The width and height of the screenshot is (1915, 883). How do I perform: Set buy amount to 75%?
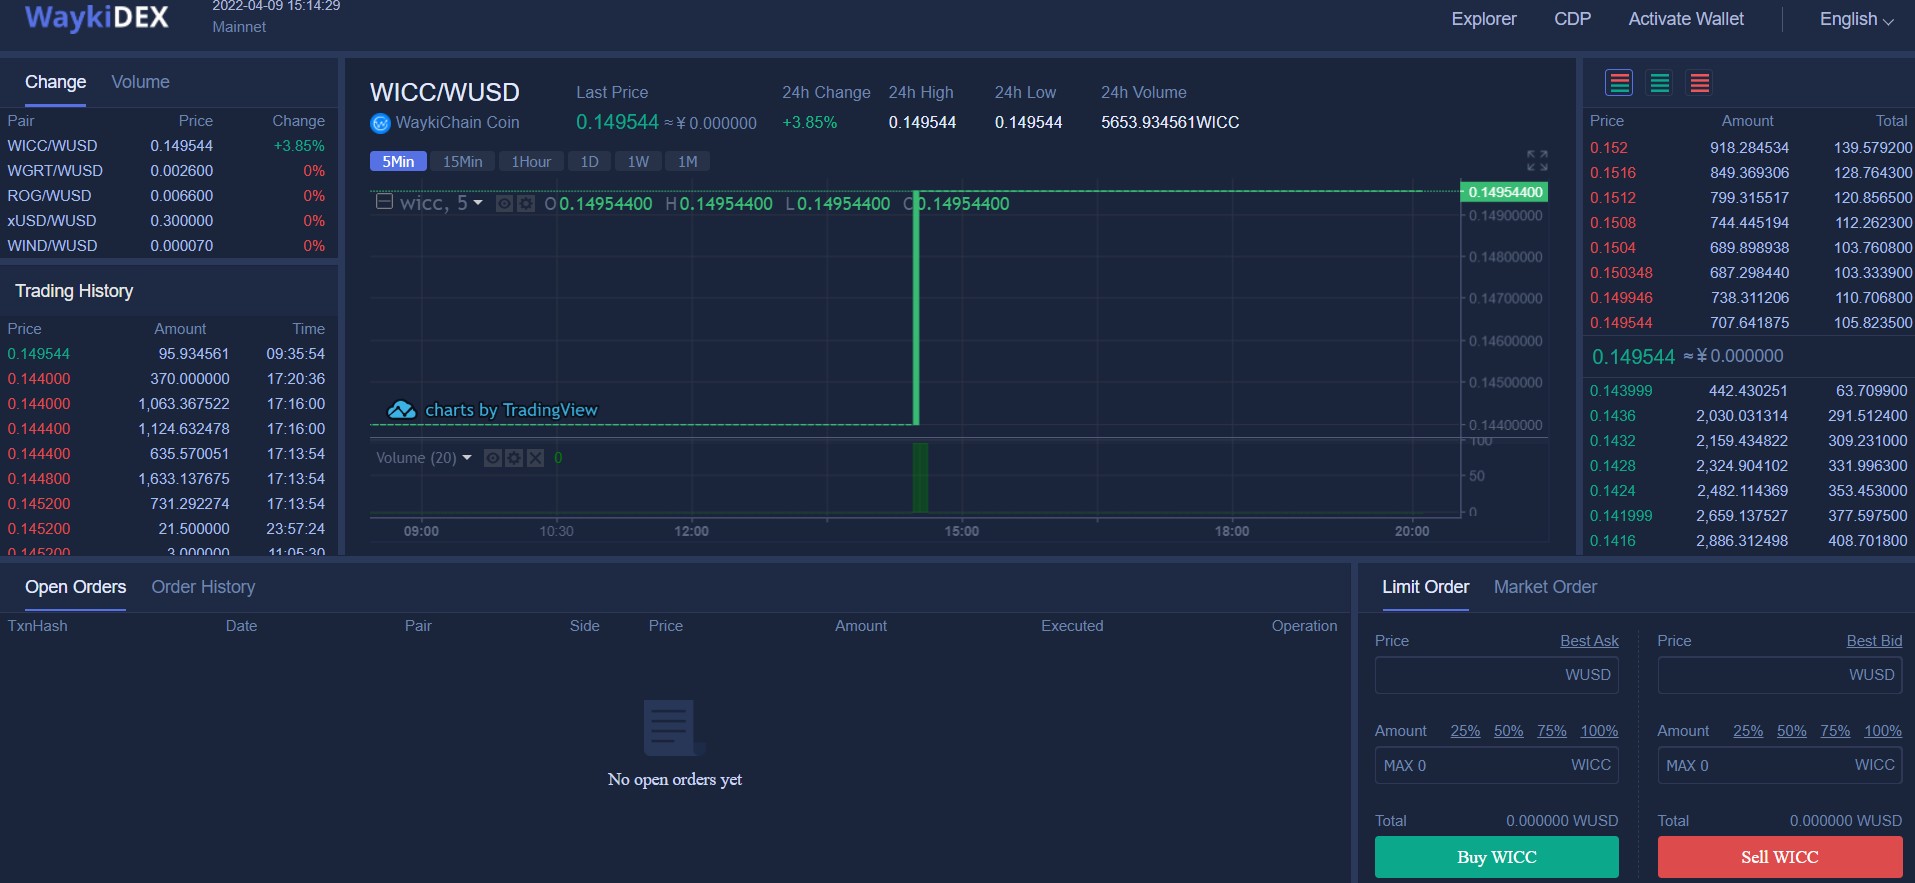pyautogui.click(x=1552, y=731)
